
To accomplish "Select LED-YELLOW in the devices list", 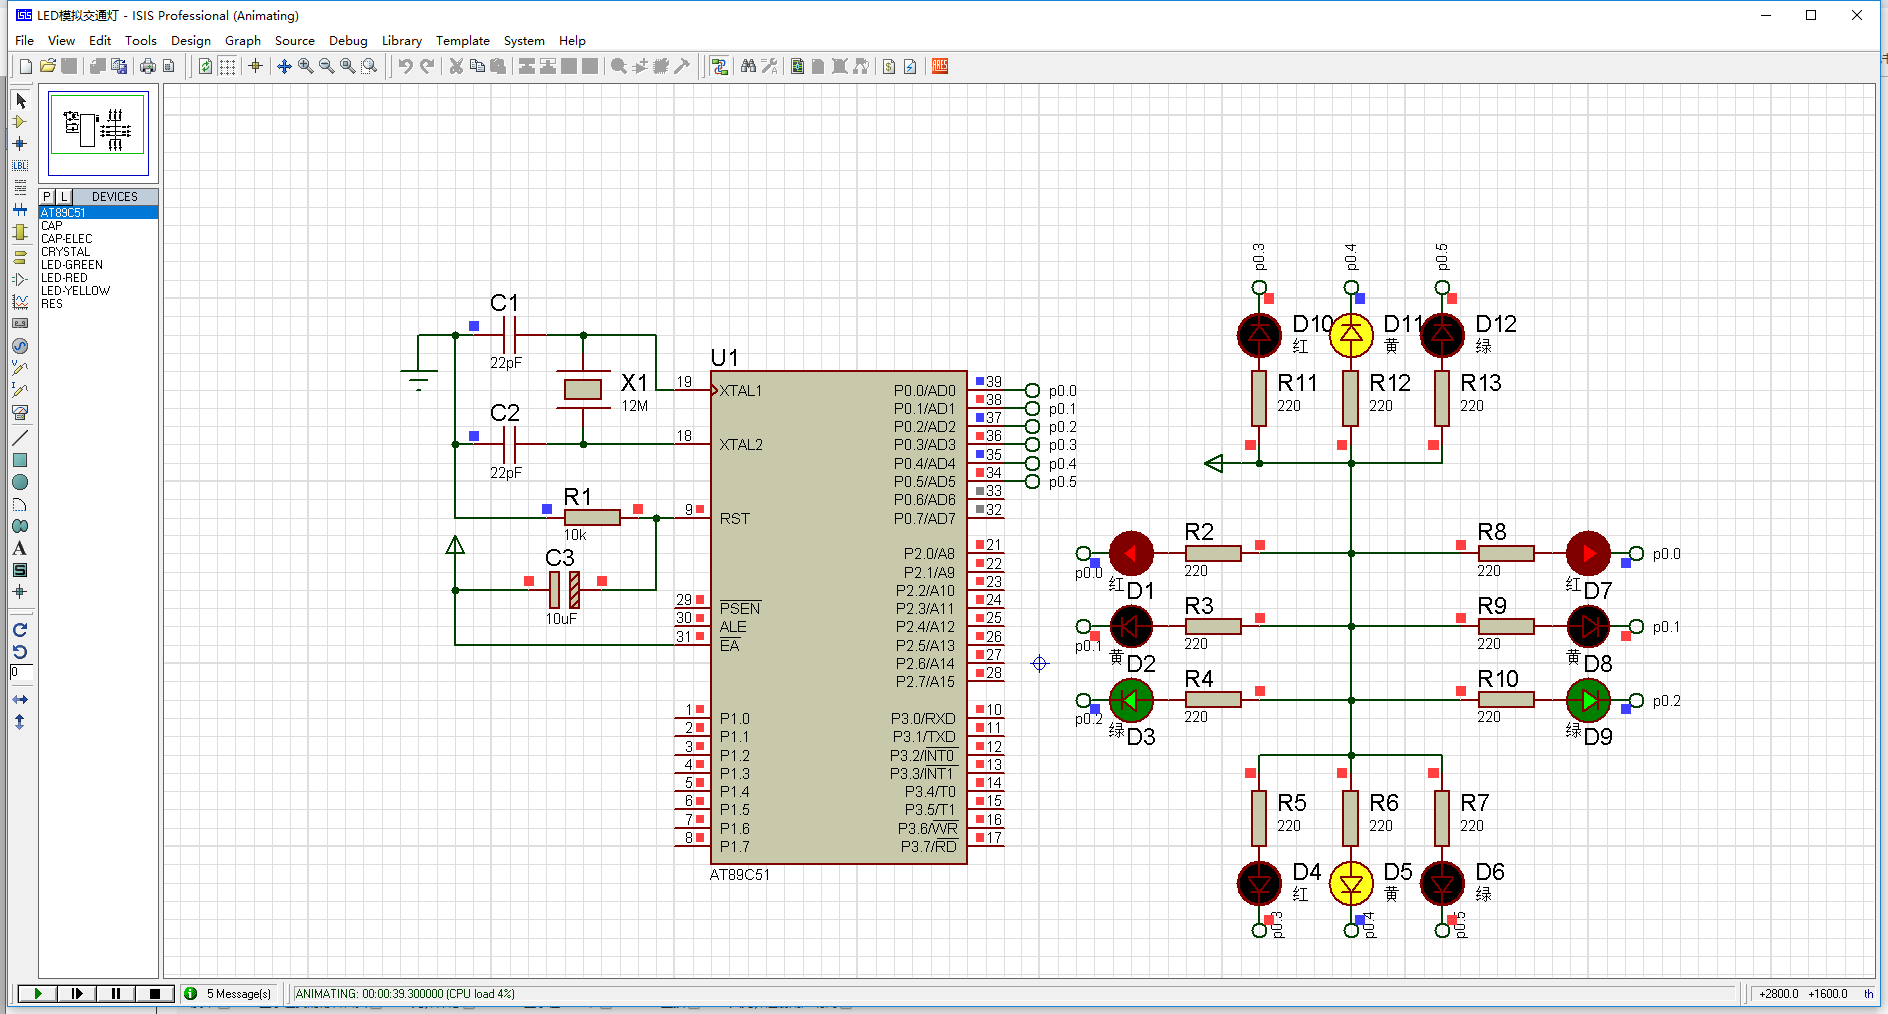I will tap(75, 291).
